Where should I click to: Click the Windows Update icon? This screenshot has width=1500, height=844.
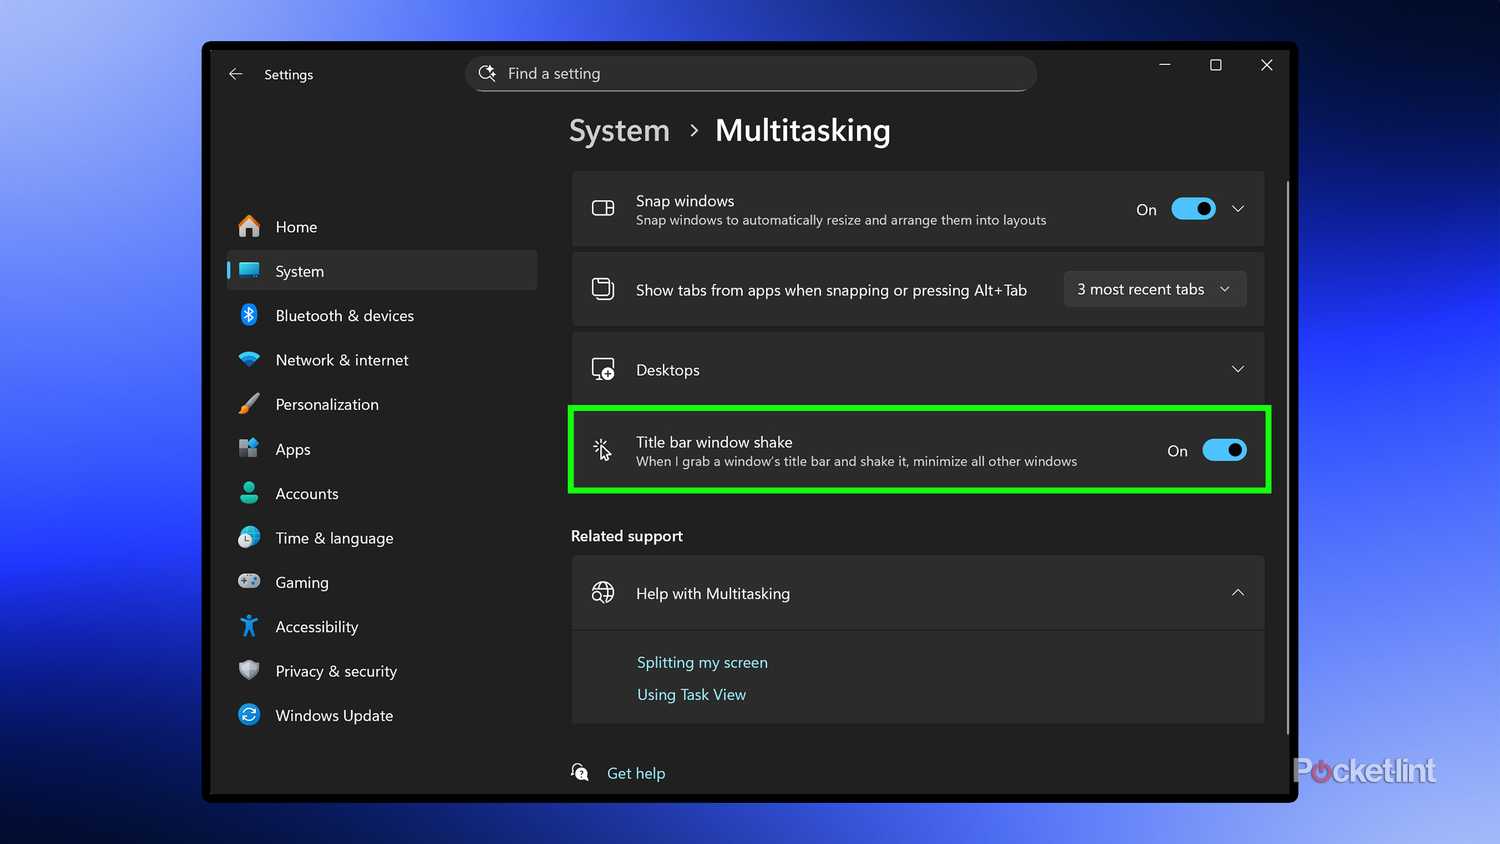pyautogui.click(x=248, y=714)
